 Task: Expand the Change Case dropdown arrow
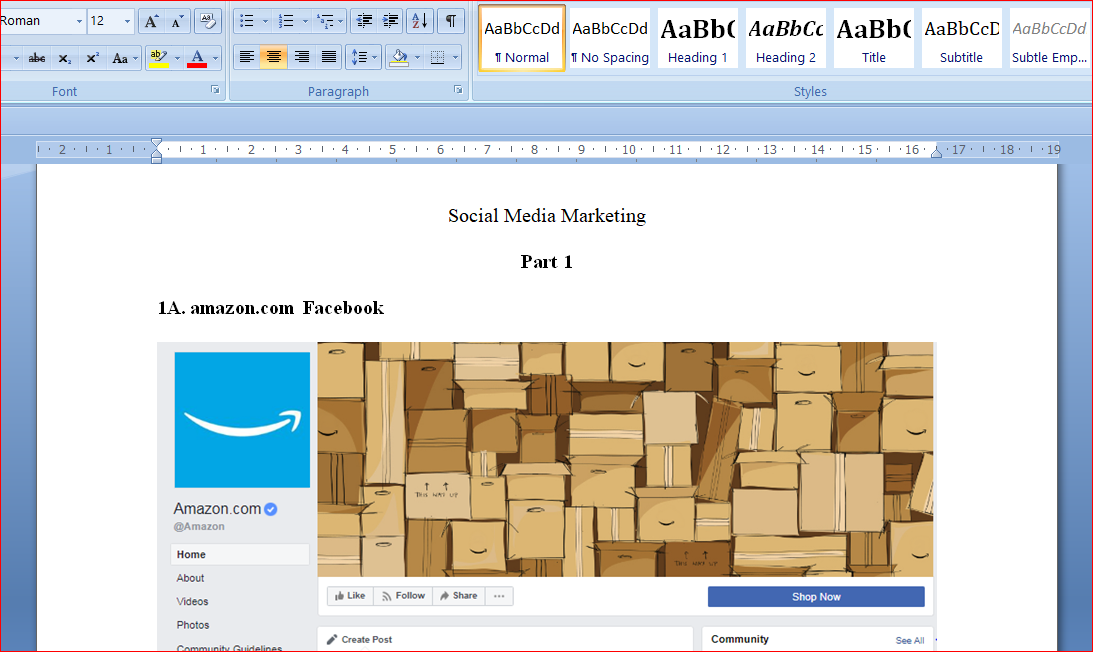tap(135, 58)
